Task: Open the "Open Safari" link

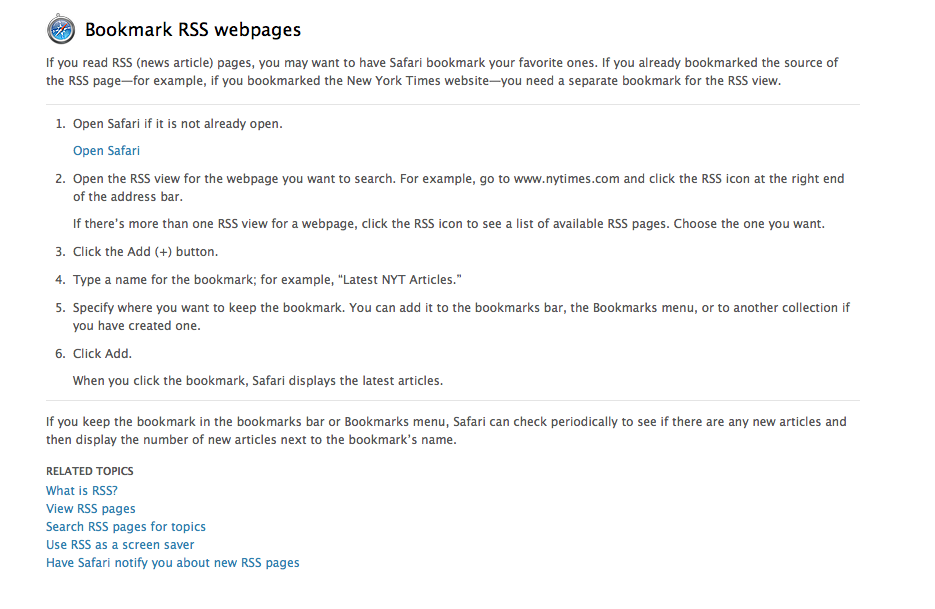Action: (x=106, y=151)
